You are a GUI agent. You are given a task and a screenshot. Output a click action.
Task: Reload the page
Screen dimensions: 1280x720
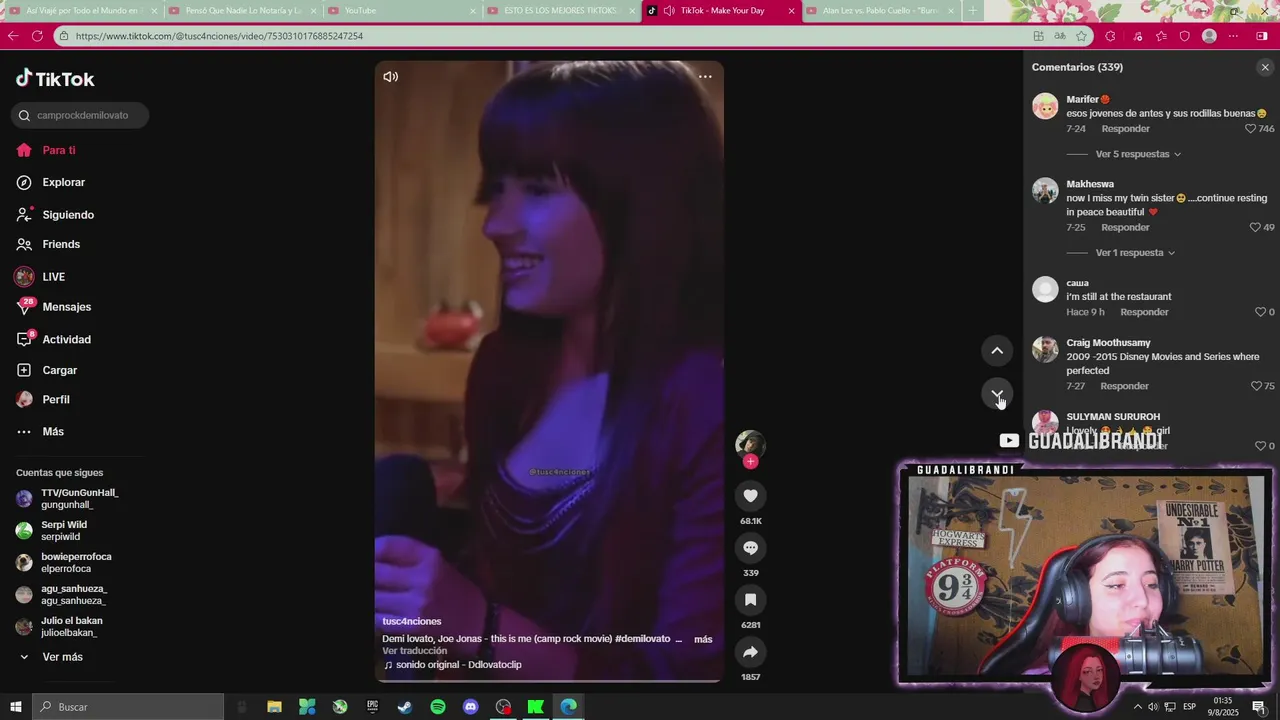37,36
